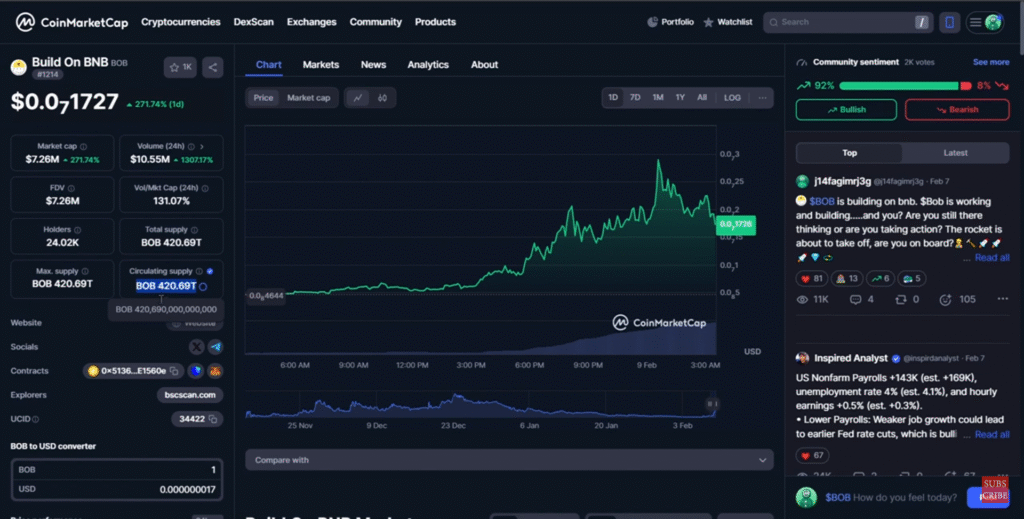Switch to the News tab
The width and height of the screenshot is (1024, 519).
373,65
